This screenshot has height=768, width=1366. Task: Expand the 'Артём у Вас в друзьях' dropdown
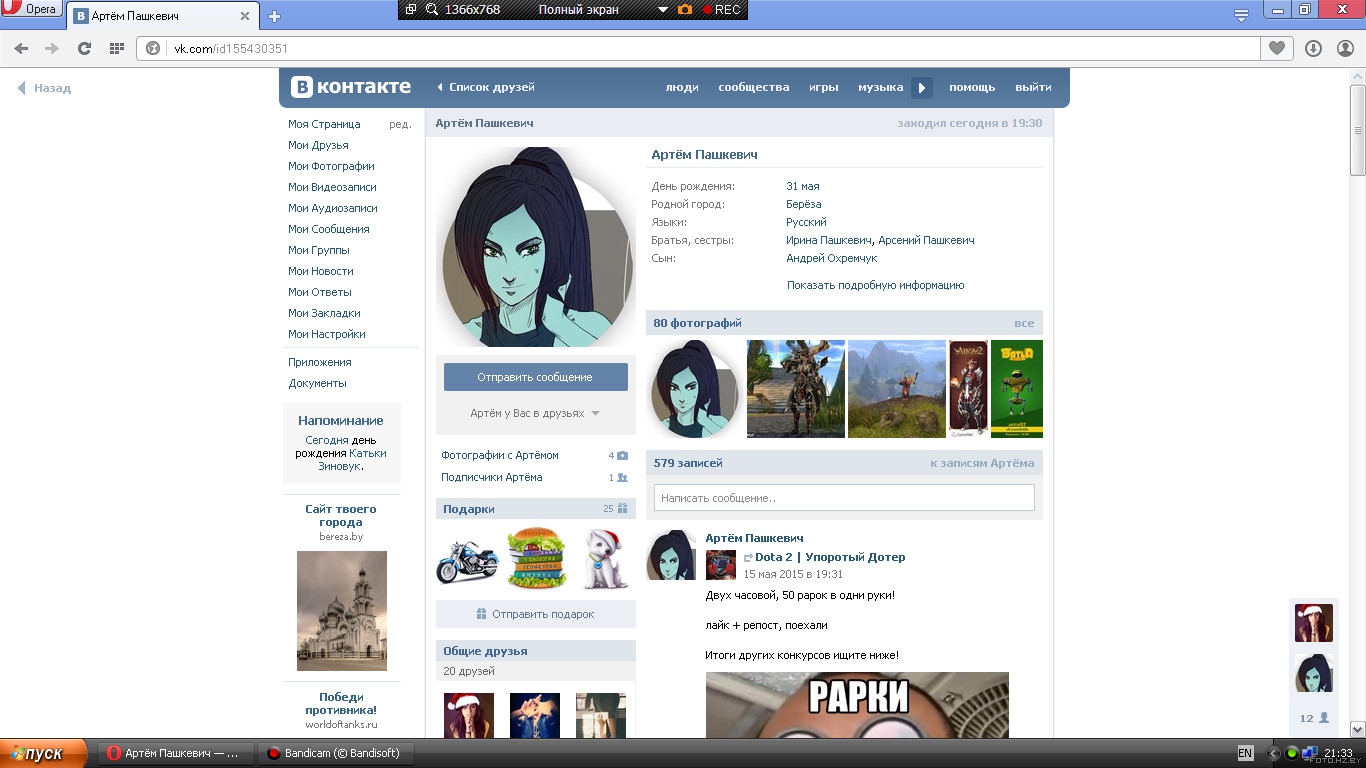(535, 413)
